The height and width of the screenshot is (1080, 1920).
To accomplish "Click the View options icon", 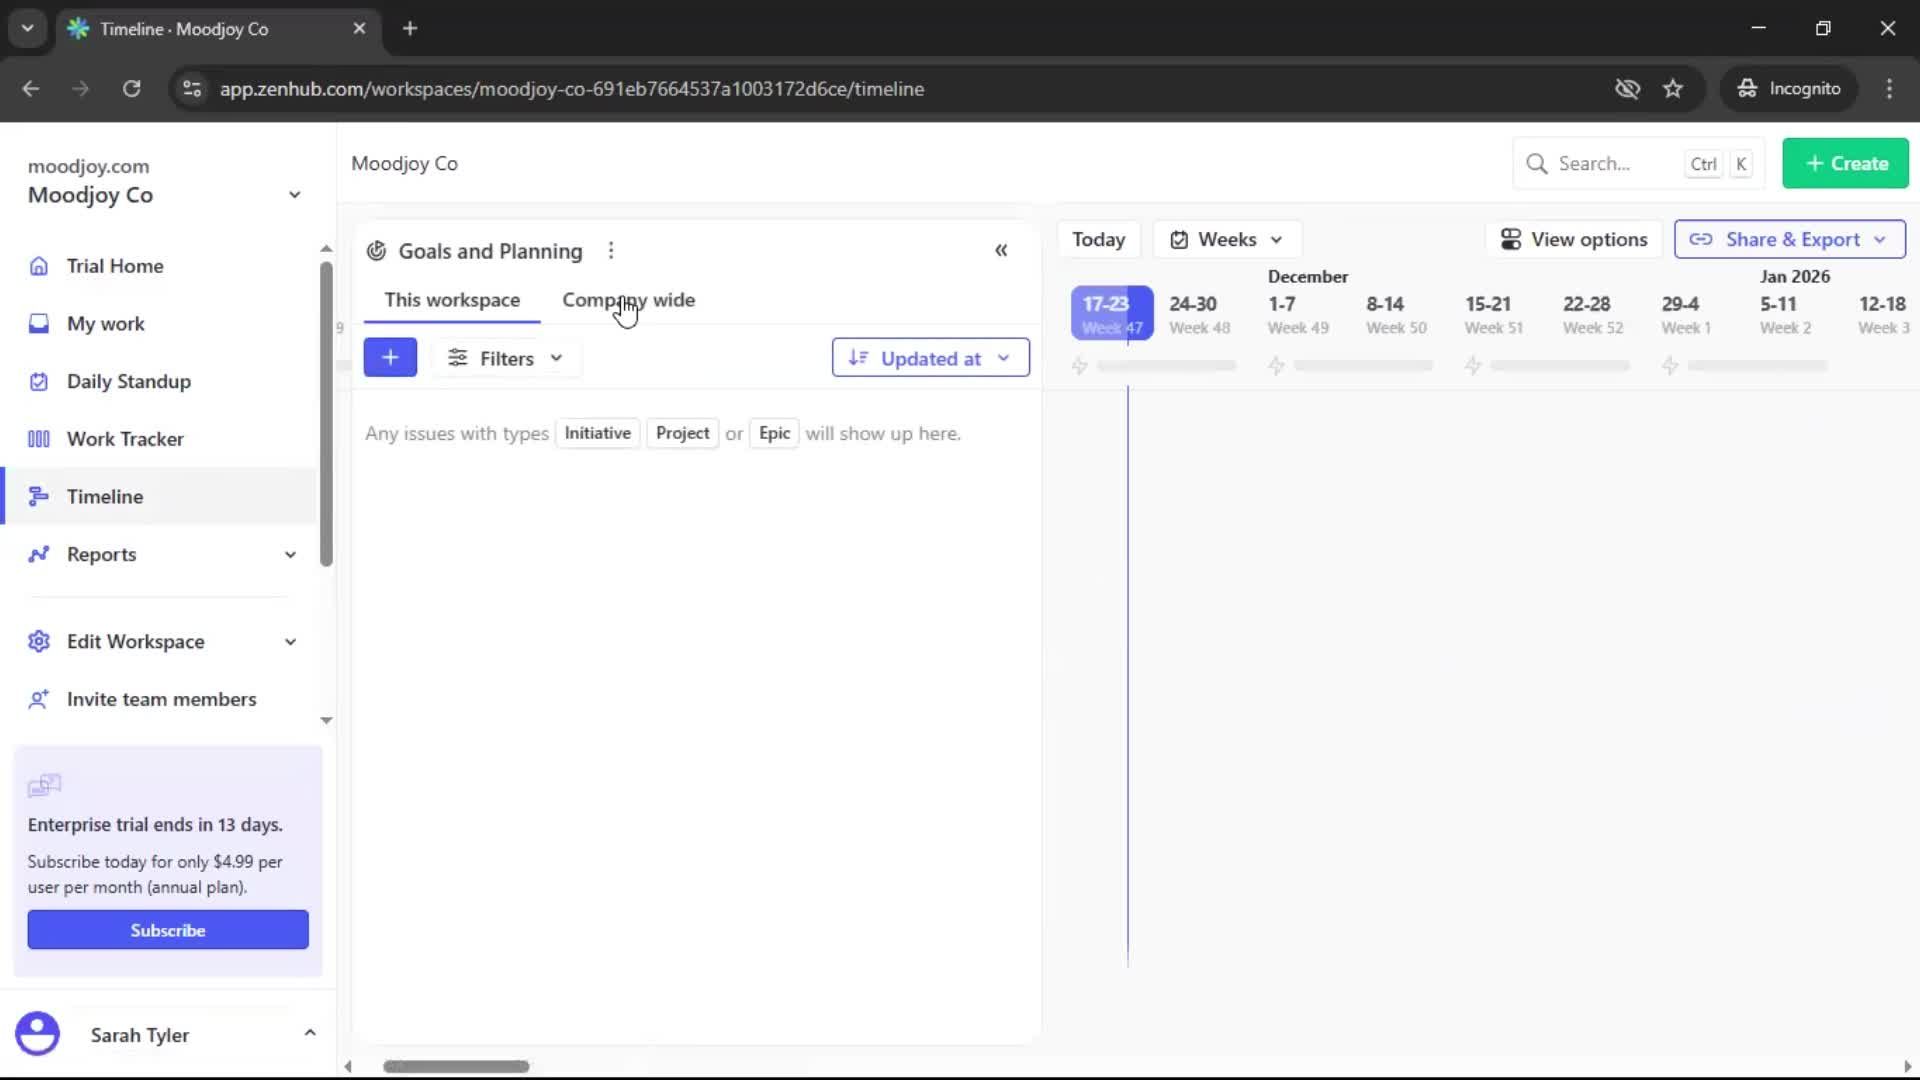I will 1510,239.
